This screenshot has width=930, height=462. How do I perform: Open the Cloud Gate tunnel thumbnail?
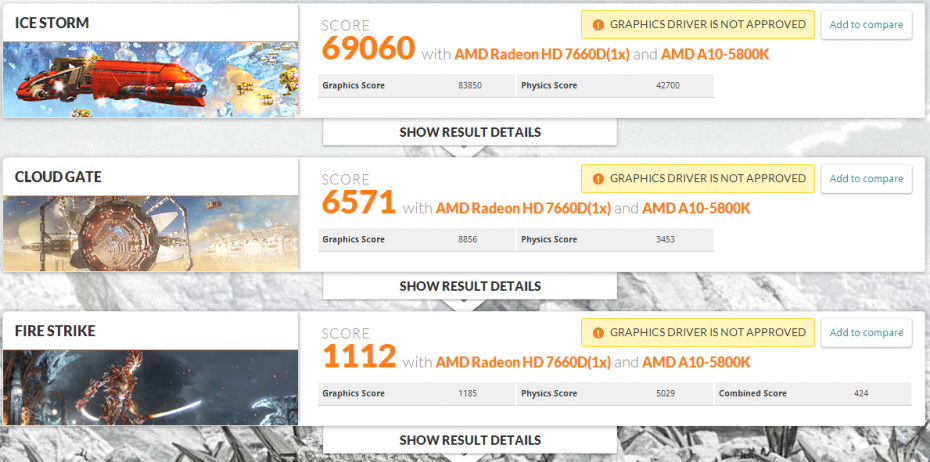(150, 234)
